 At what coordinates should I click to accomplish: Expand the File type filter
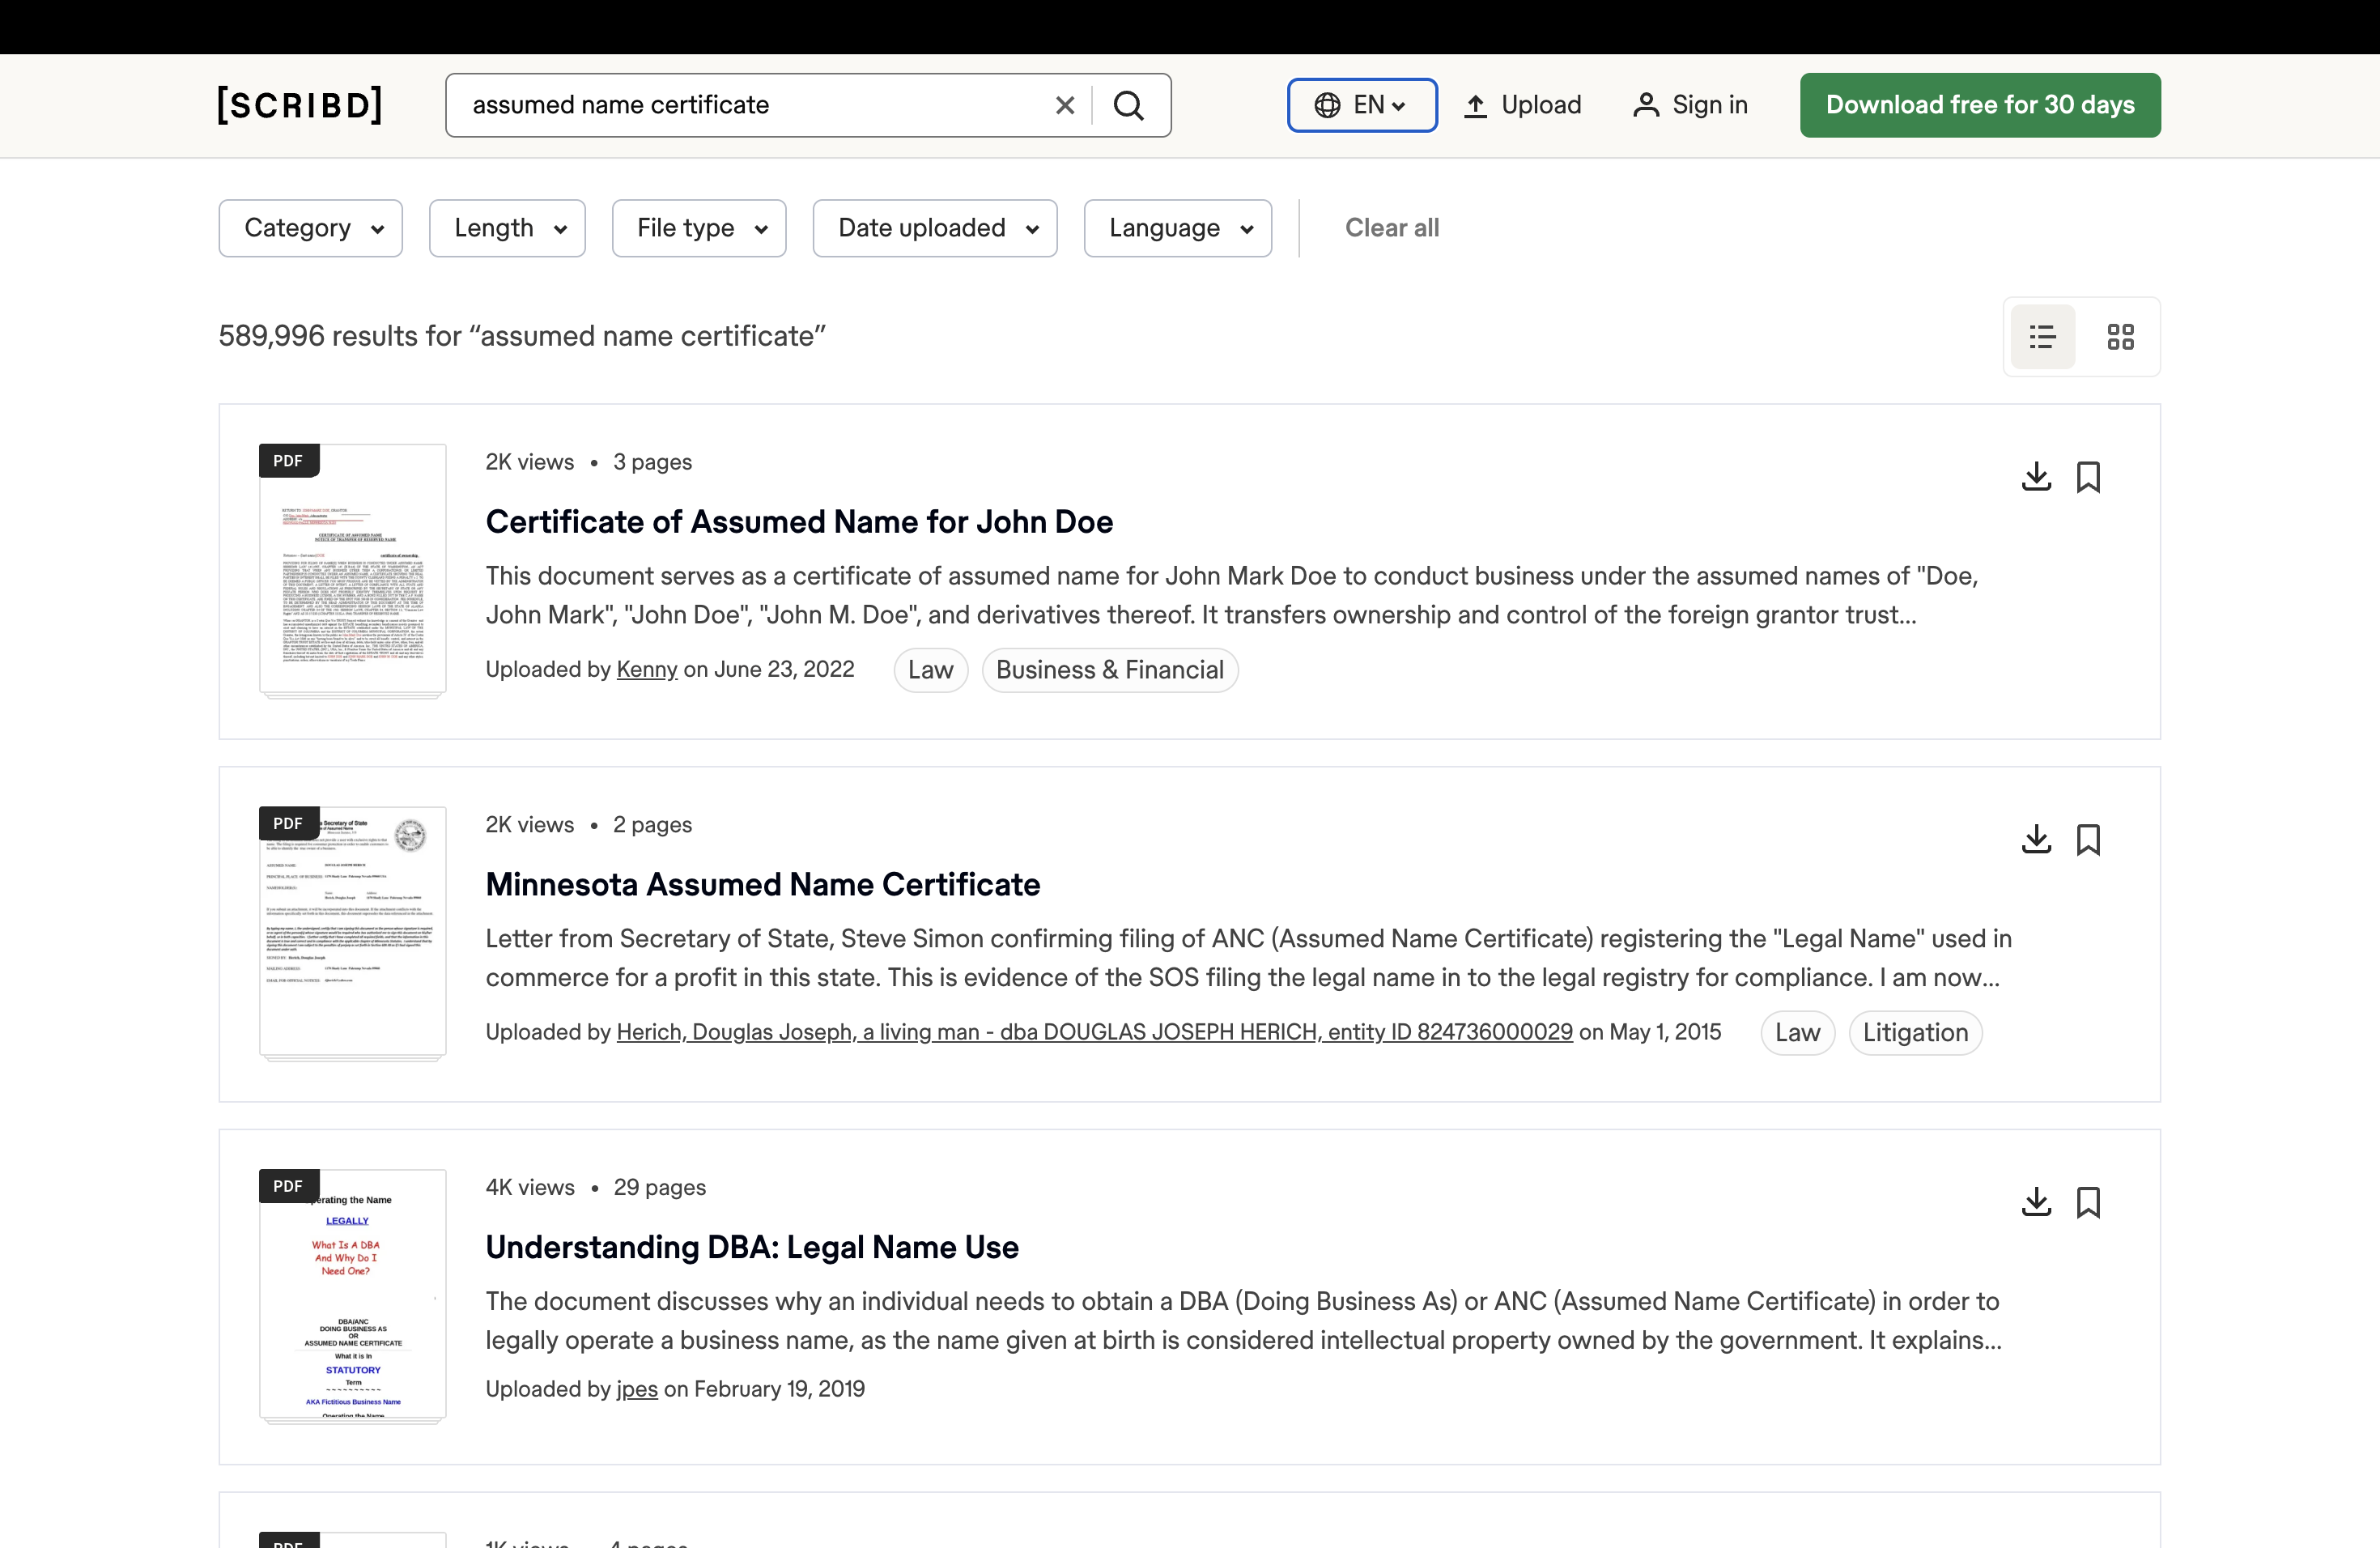[699, 228]
